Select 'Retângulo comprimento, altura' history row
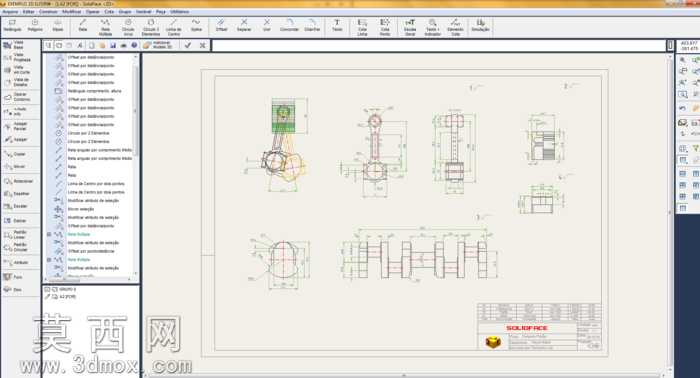The height and width of the screenshot is (378, 700). click(94, 91)
